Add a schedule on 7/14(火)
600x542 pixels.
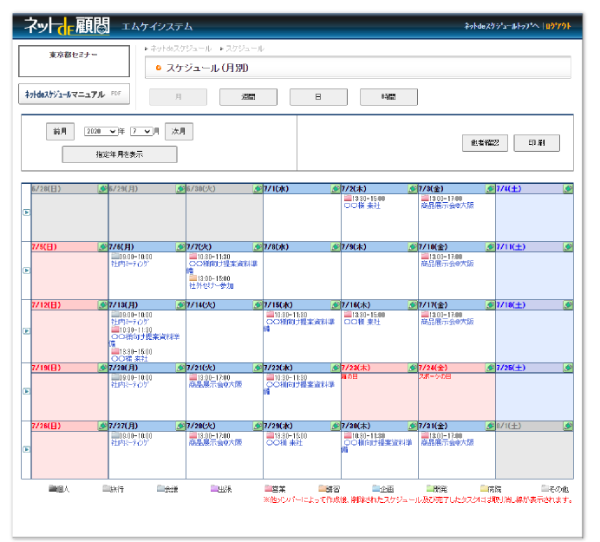[258, 305]
